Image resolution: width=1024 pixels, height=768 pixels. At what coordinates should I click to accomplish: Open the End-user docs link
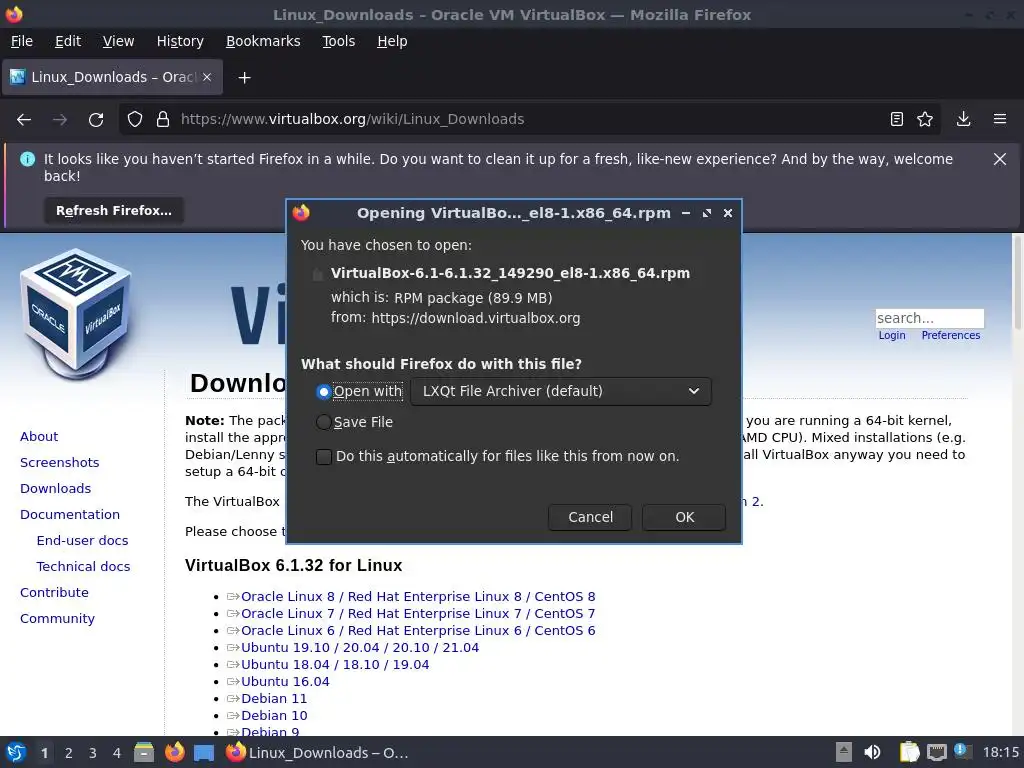[x=82, y=541]
